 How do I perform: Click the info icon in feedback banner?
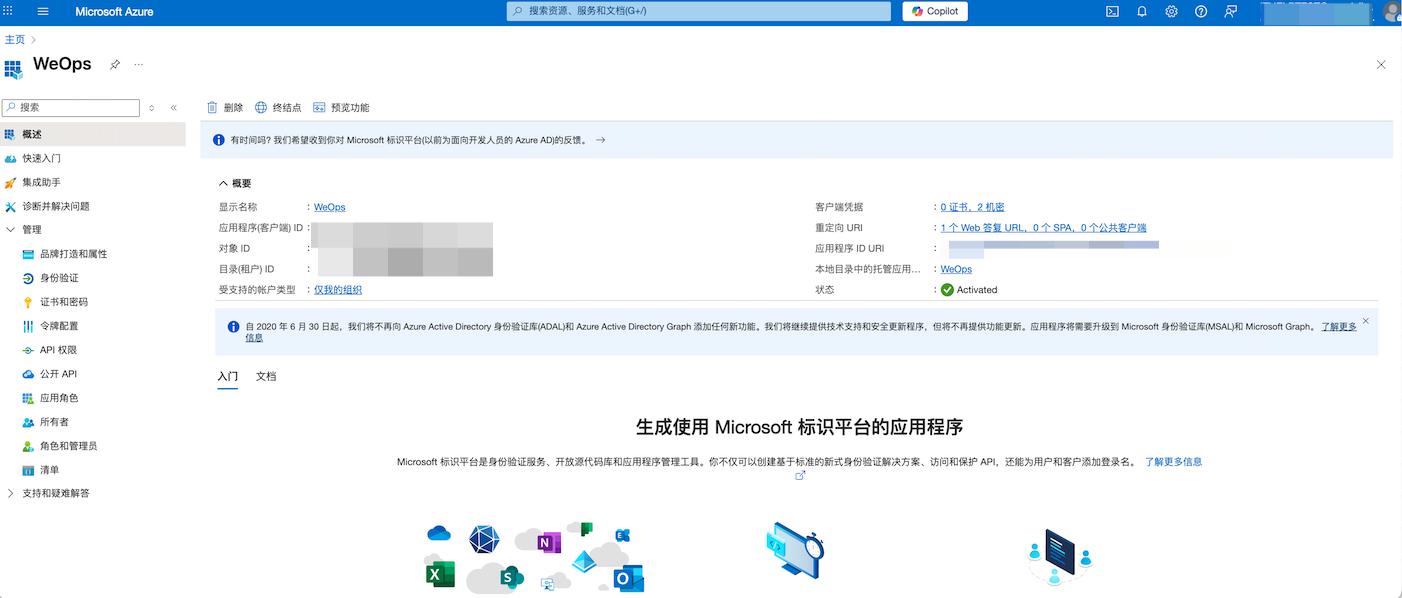(x=219, y=140)
